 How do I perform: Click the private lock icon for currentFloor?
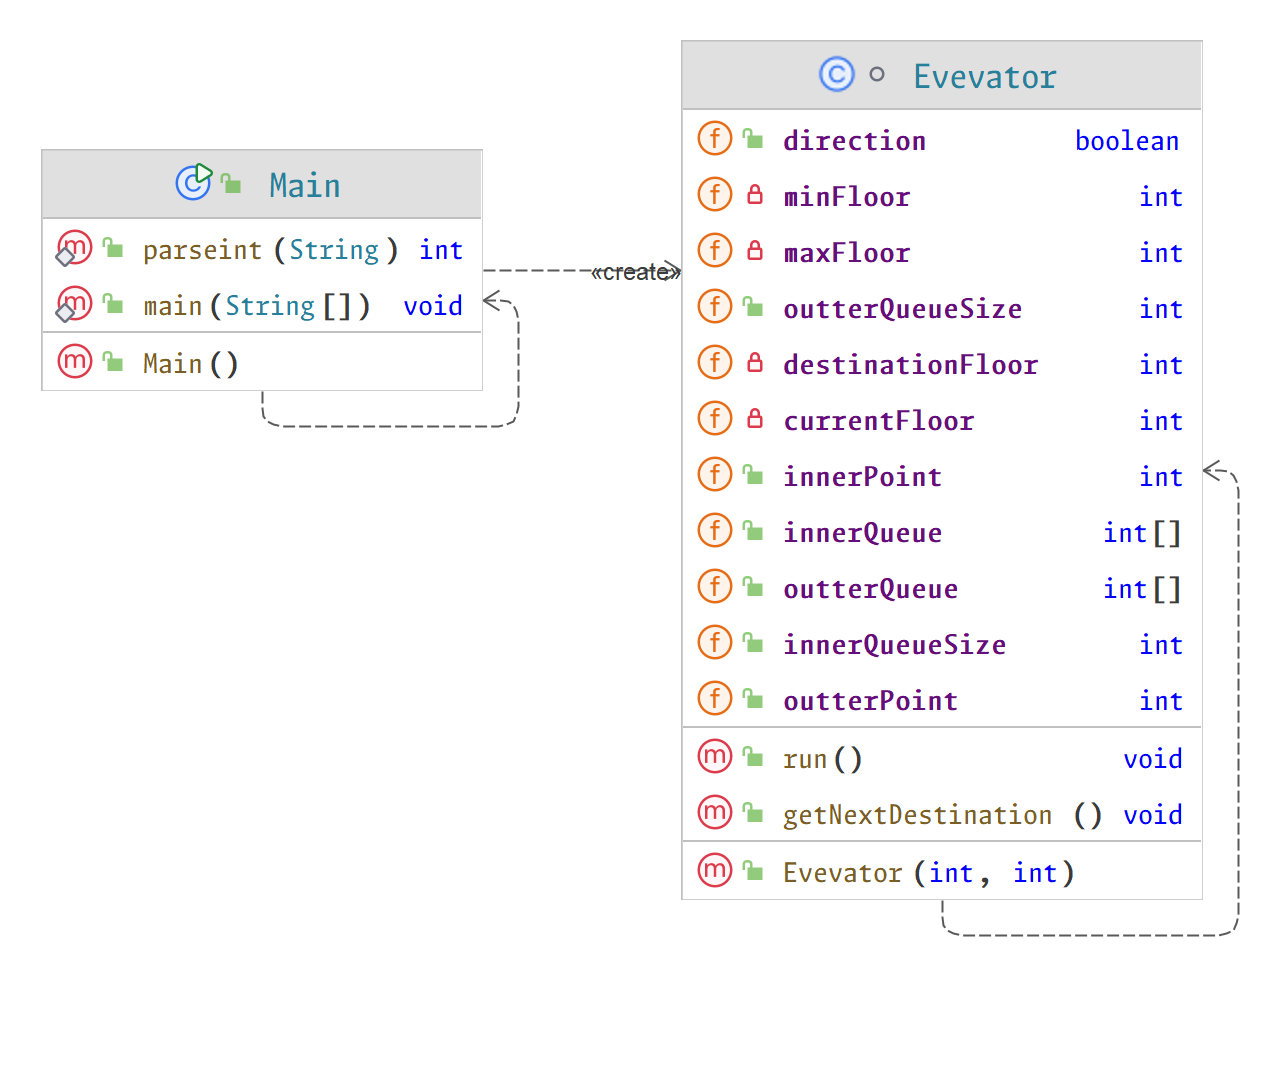click(x=755, y=418)
